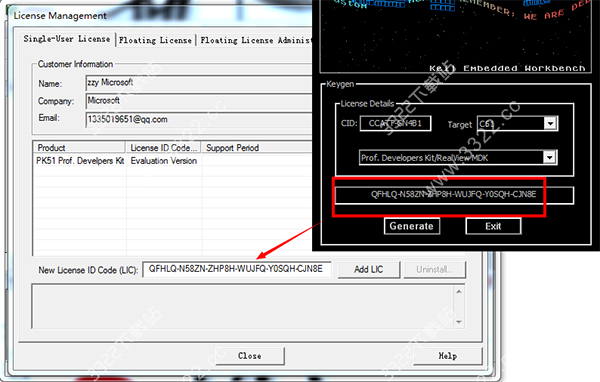Viewport: 600px width, 382px height.
Task: Click the Name field in Customer Information
Action: click(199, 83)
